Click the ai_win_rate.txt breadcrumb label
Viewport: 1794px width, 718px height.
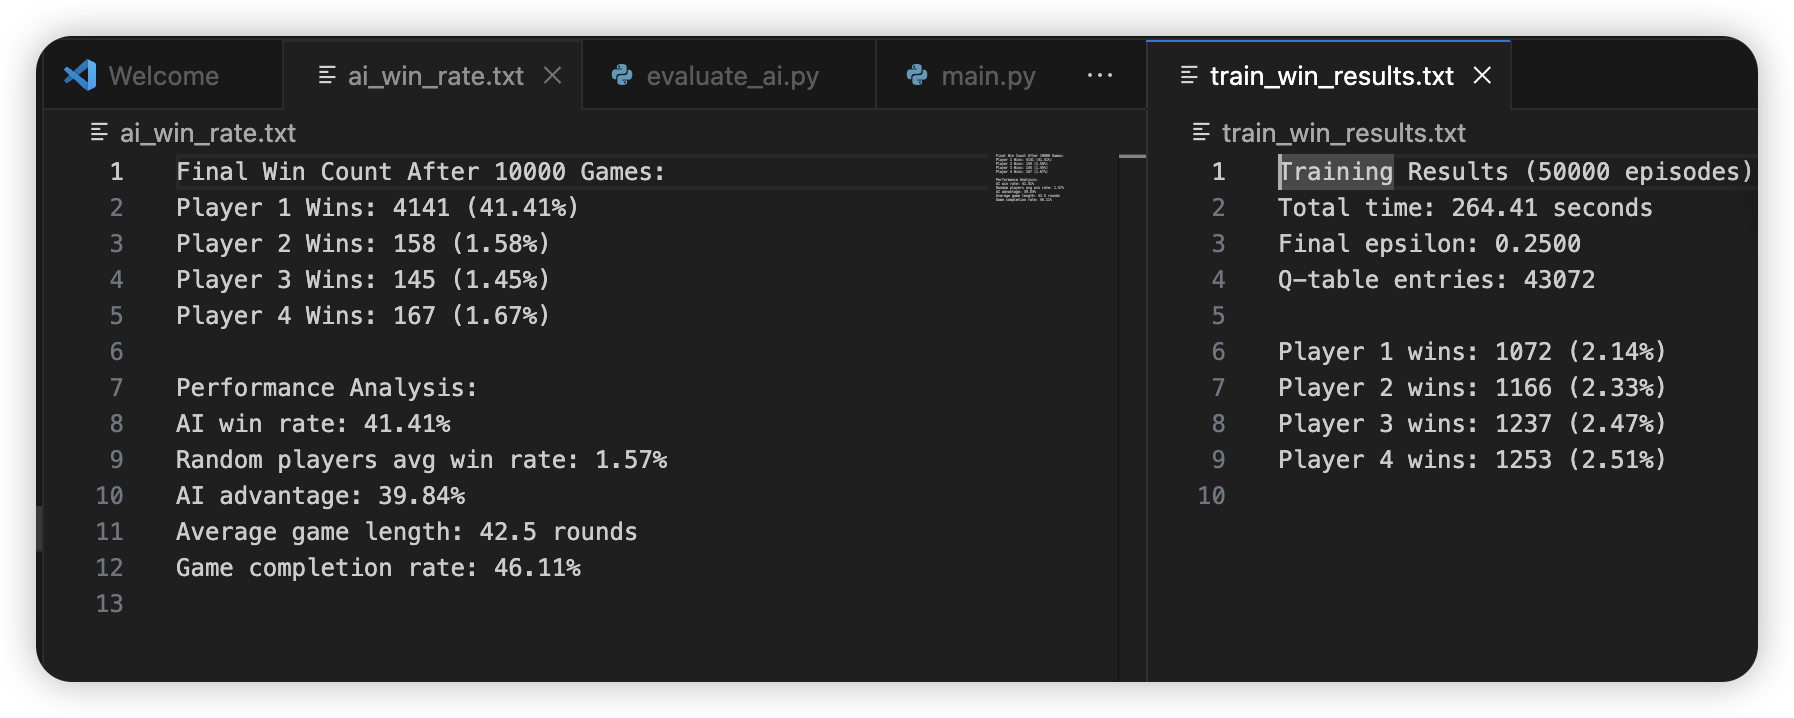208,133
